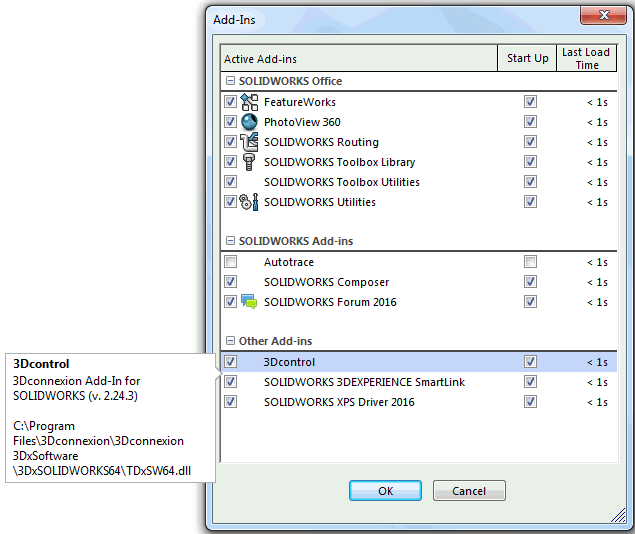Click the SOLIDWORKS Office group heading text
The image size is (635, 534).
tap(290, 81)
